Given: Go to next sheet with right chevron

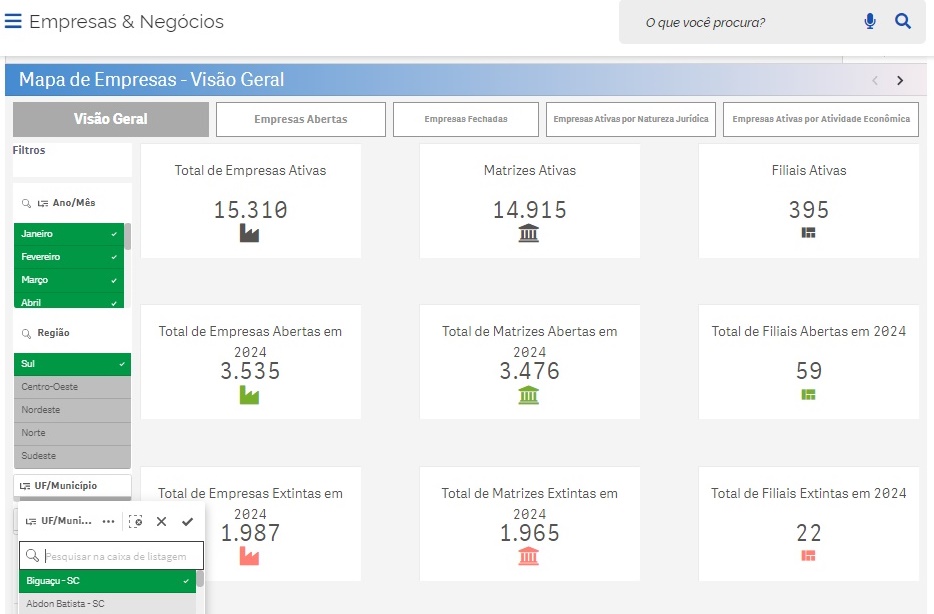Looking at the screenshot, I should click(x=900, y=81).
